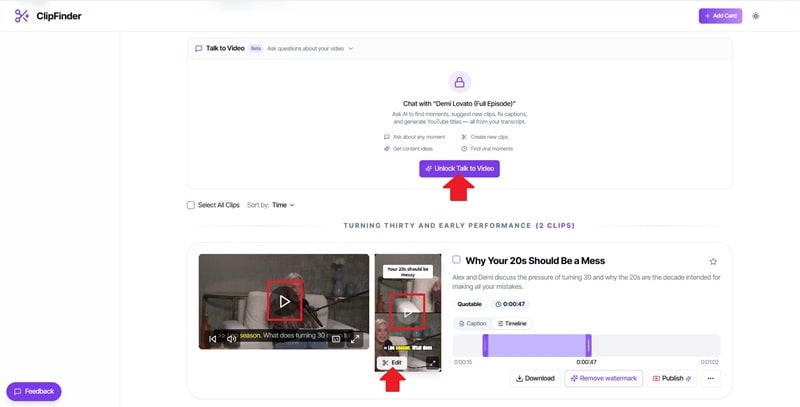Check the Why Your 20s Should Be a Mess checkbox

[x=457, y=260]
